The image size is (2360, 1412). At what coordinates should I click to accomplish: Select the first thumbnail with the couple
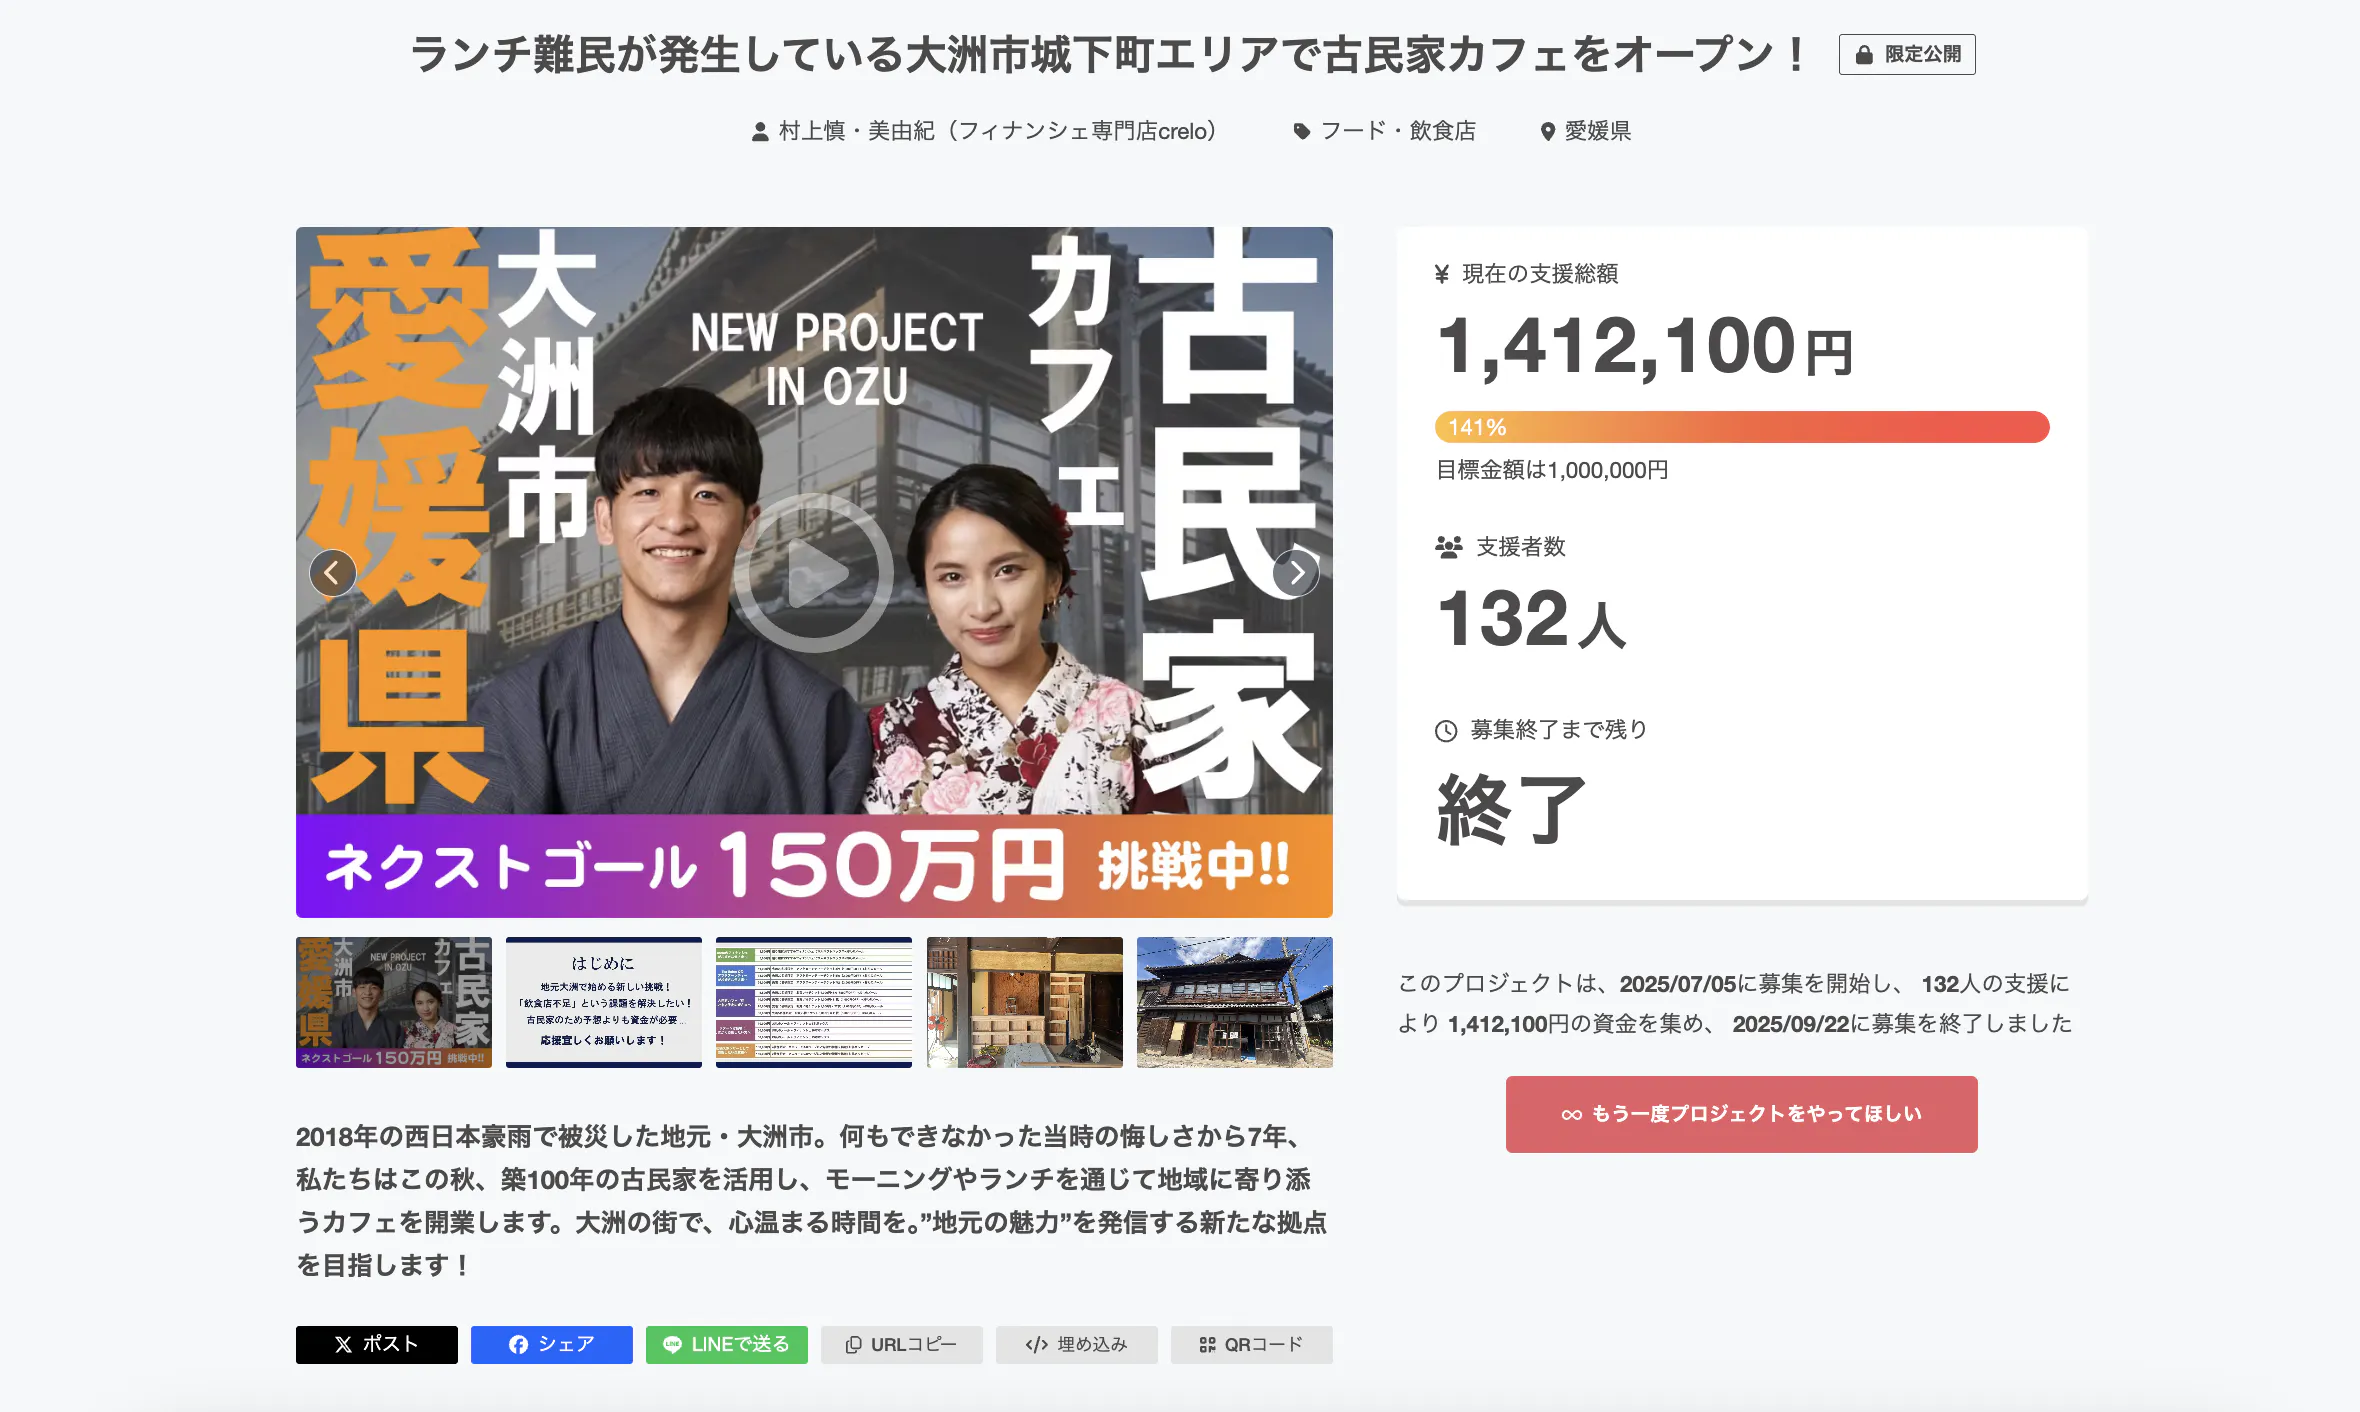pyautogui.click(x=394, y=1002)
